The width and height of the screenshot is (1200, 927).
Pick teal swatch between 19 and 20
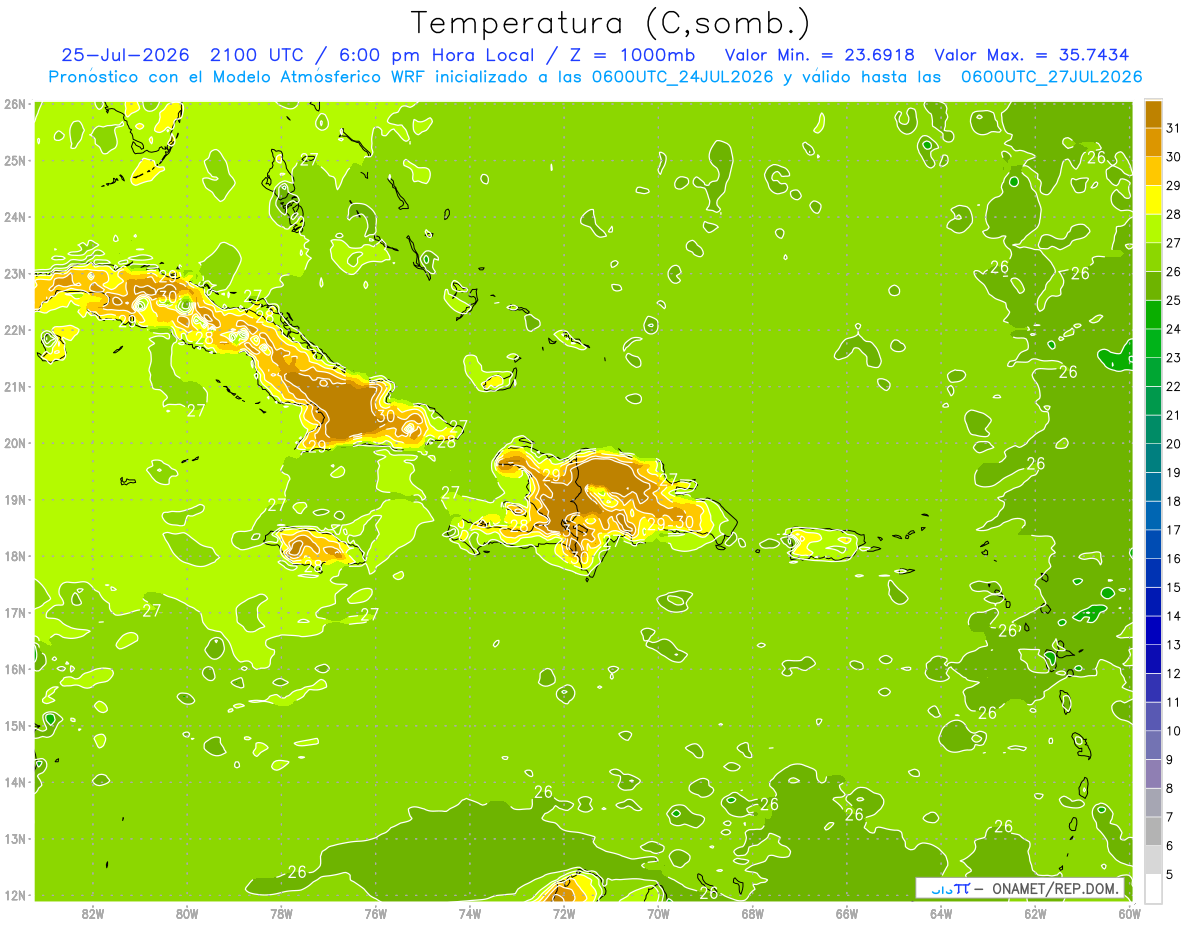point(1153,458)
